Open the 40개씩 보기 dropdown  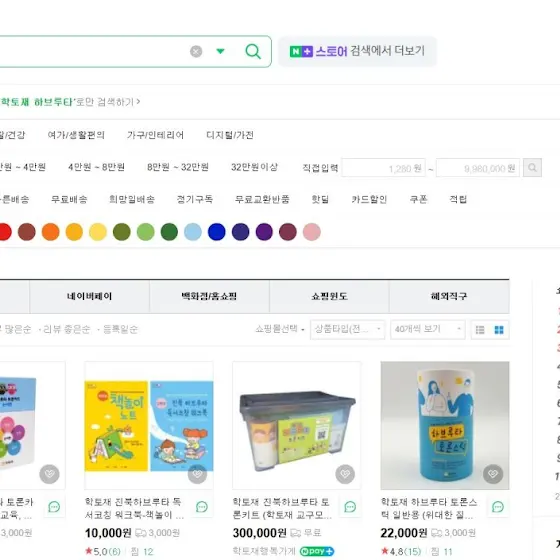428,329
